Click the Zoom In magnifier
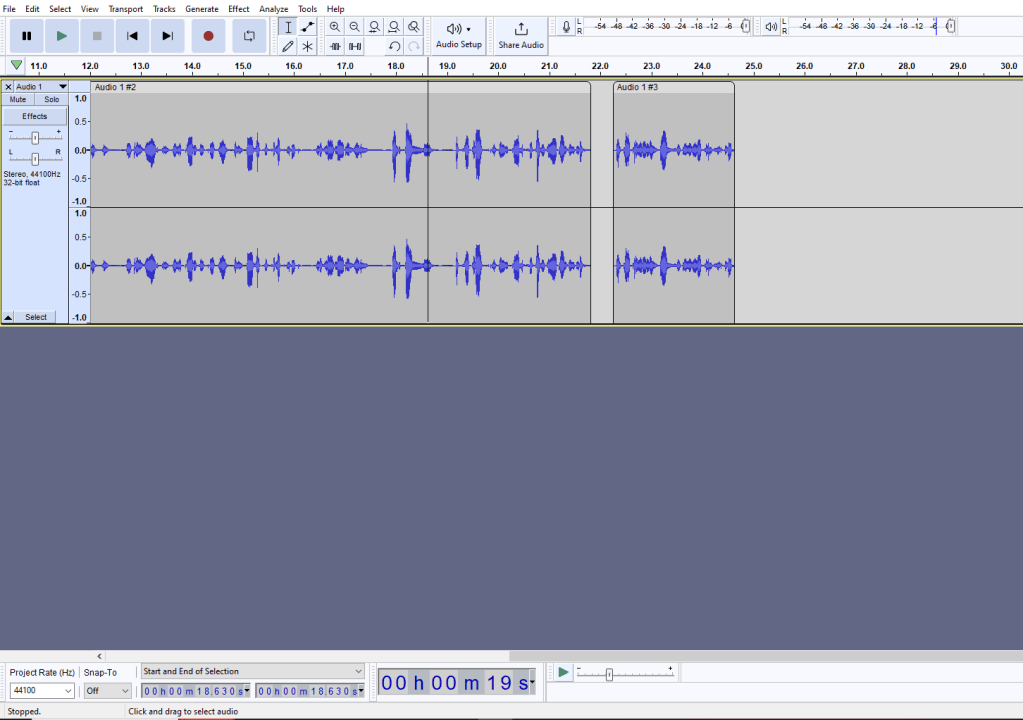Viewport: 1023px width, 720px height. click(x=335, y=27)
